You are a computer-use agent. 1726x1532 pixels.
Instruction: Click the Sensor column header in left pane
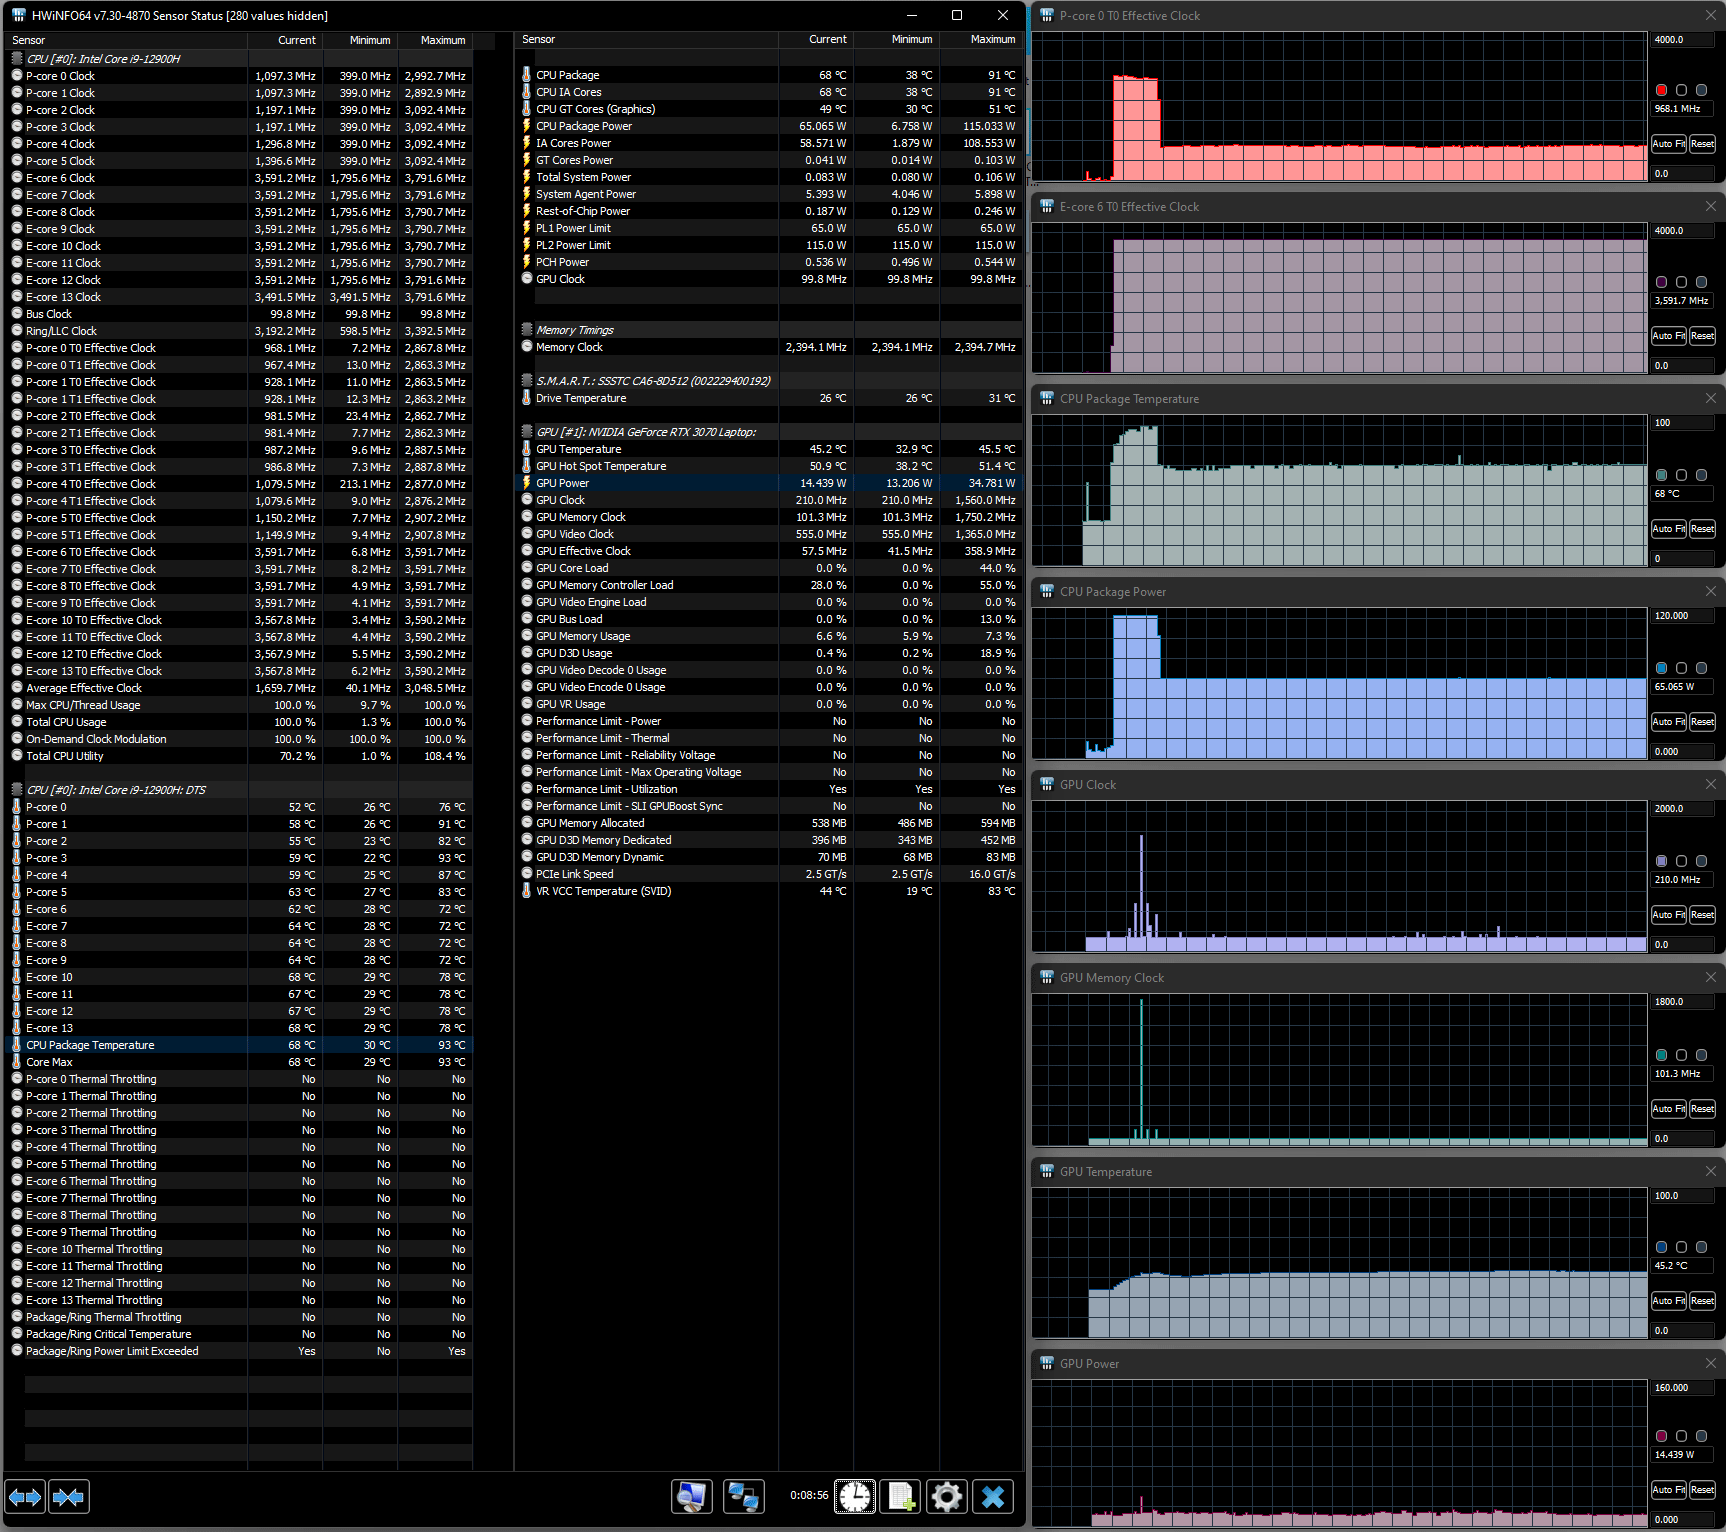pos(127,40)
